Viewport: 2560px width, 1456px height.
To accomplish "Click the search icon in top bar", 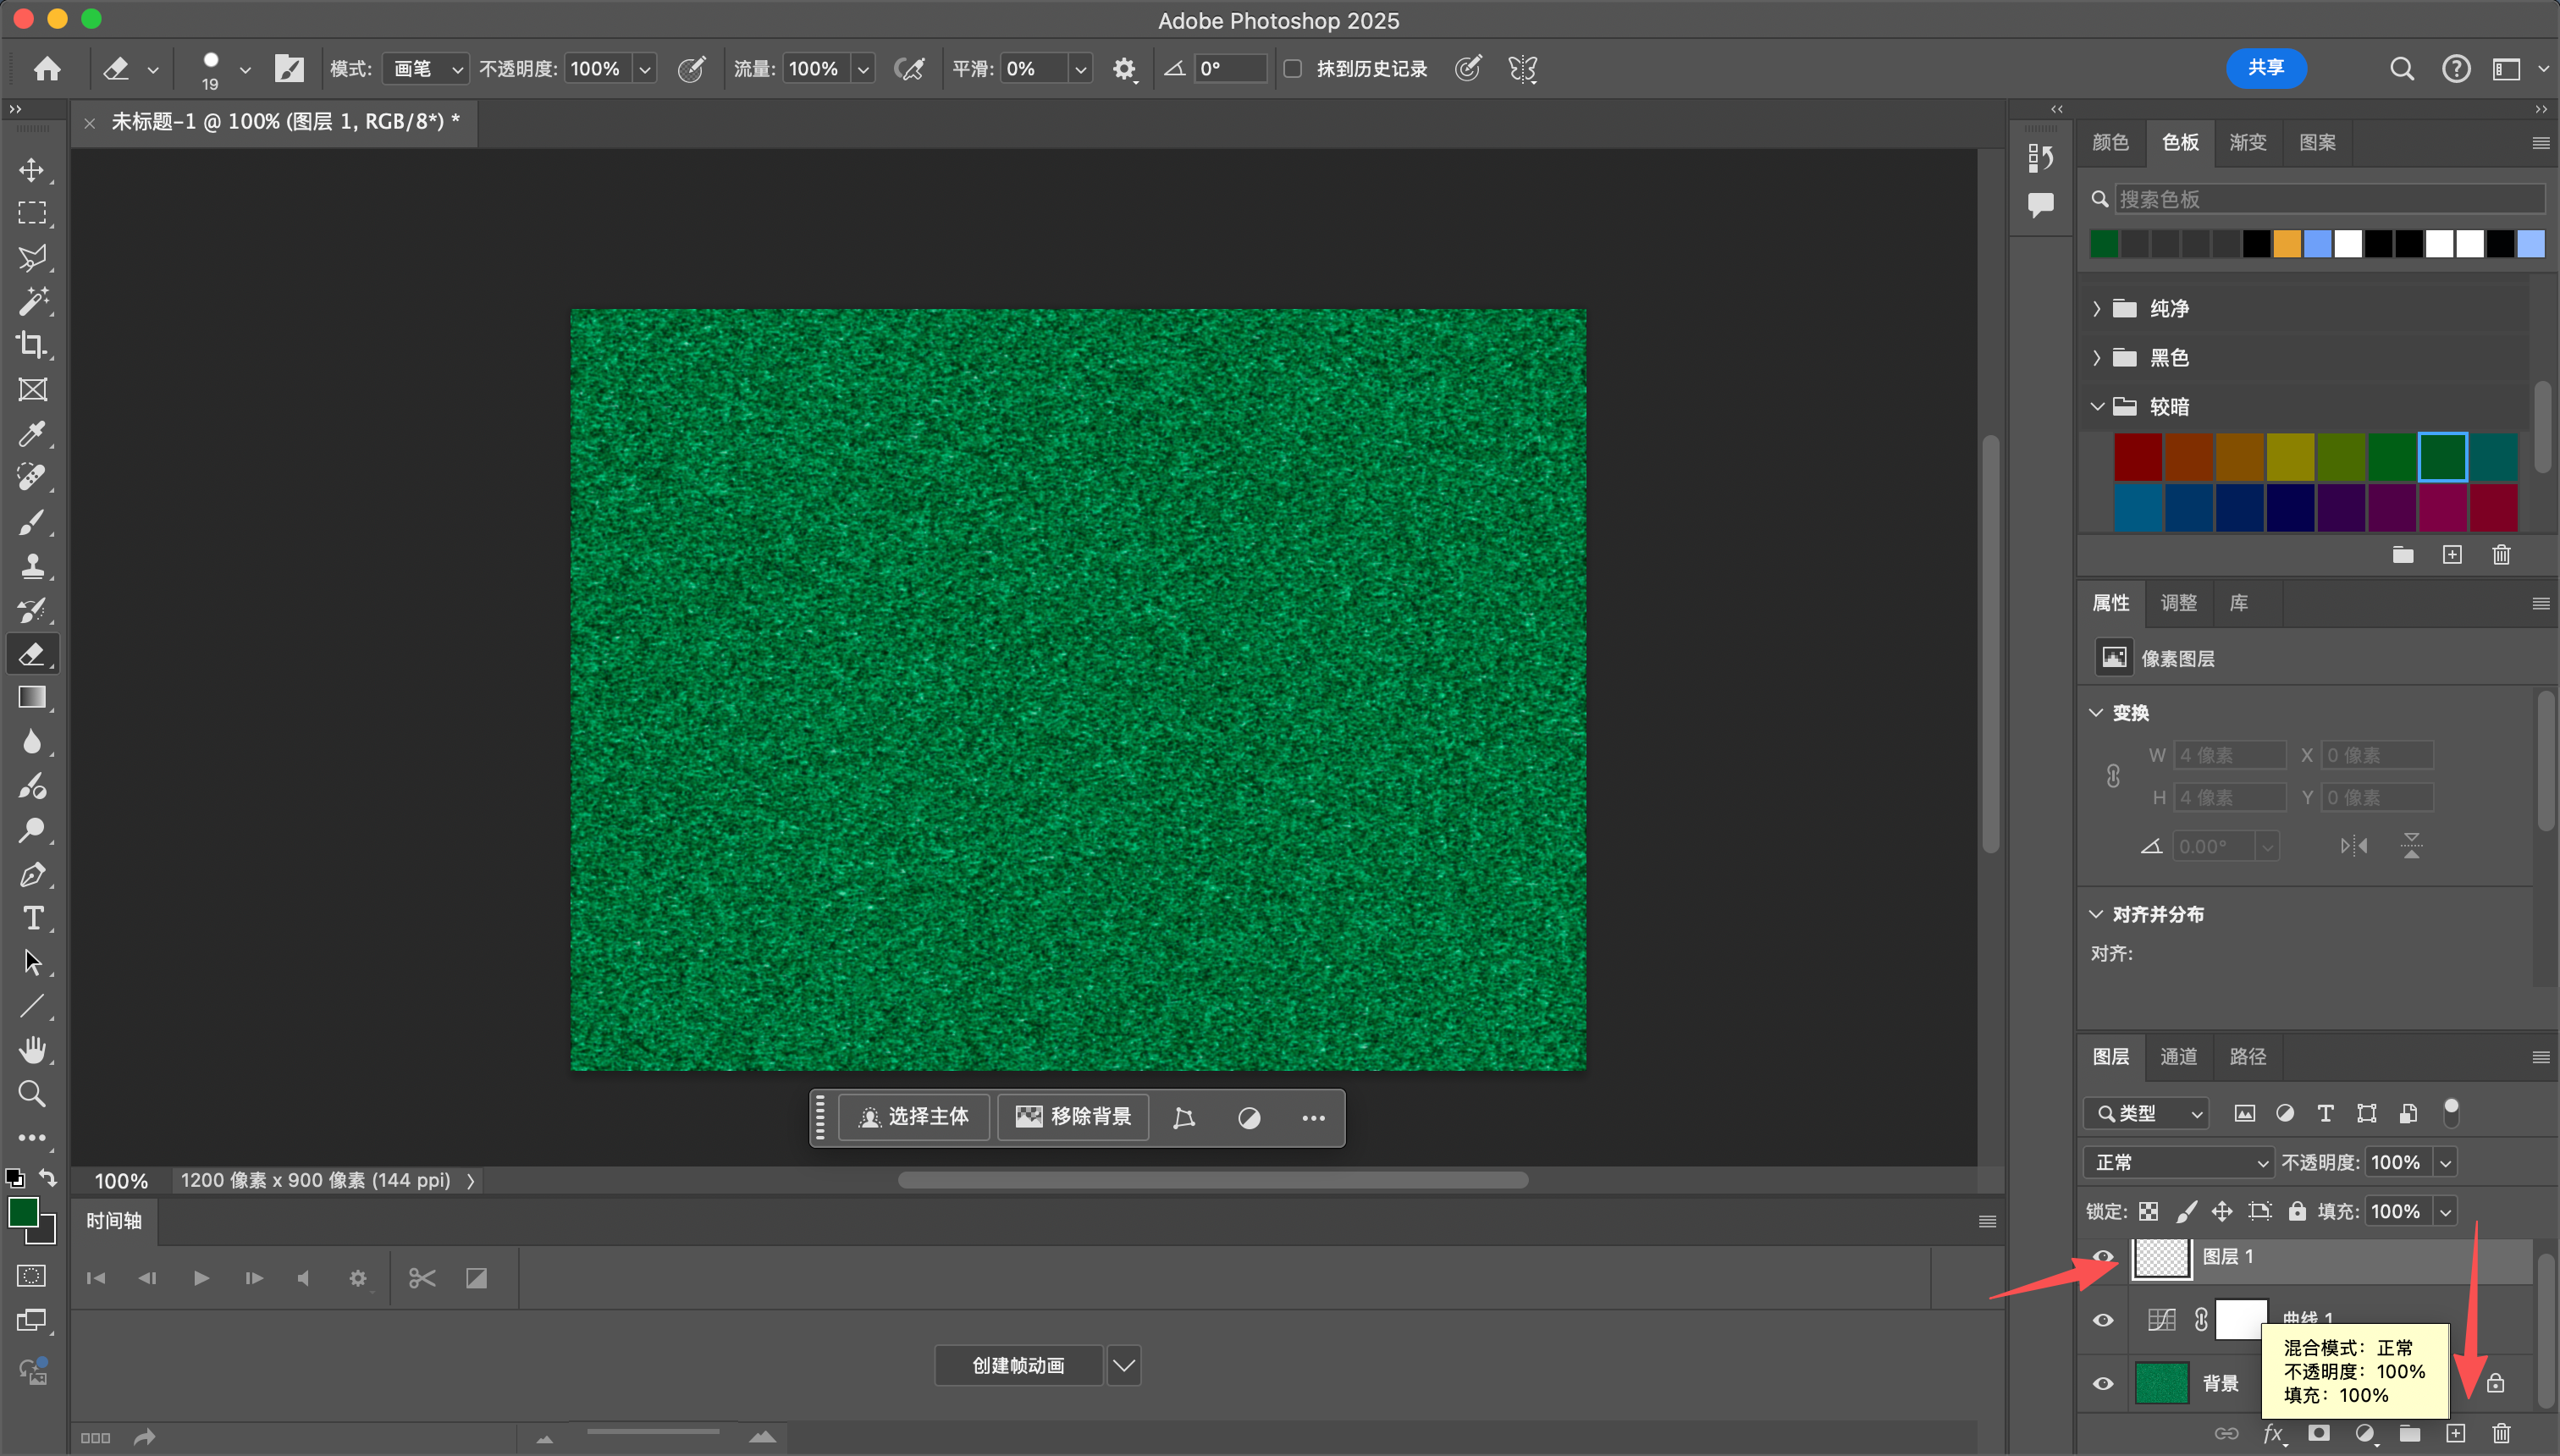I will [x=2401, y=68].
